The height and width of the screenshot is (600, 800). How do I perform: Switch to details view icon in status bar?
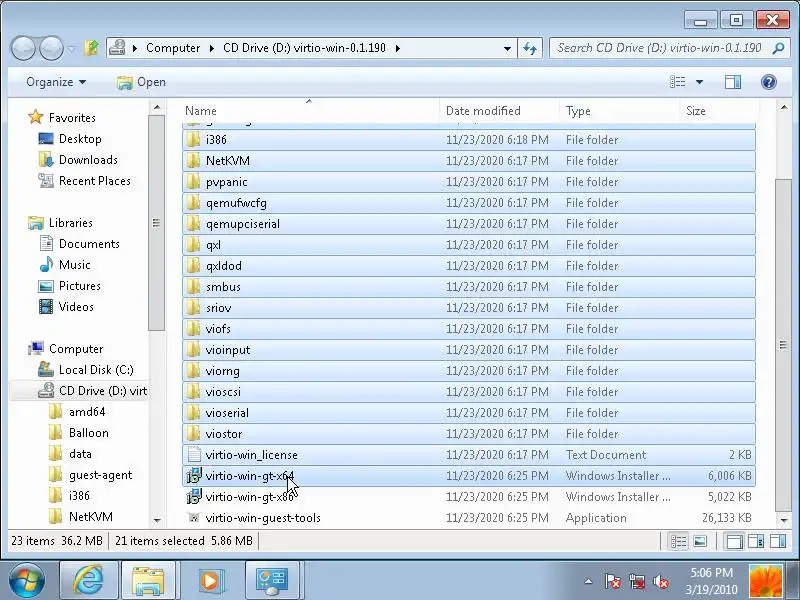point(678,541)
